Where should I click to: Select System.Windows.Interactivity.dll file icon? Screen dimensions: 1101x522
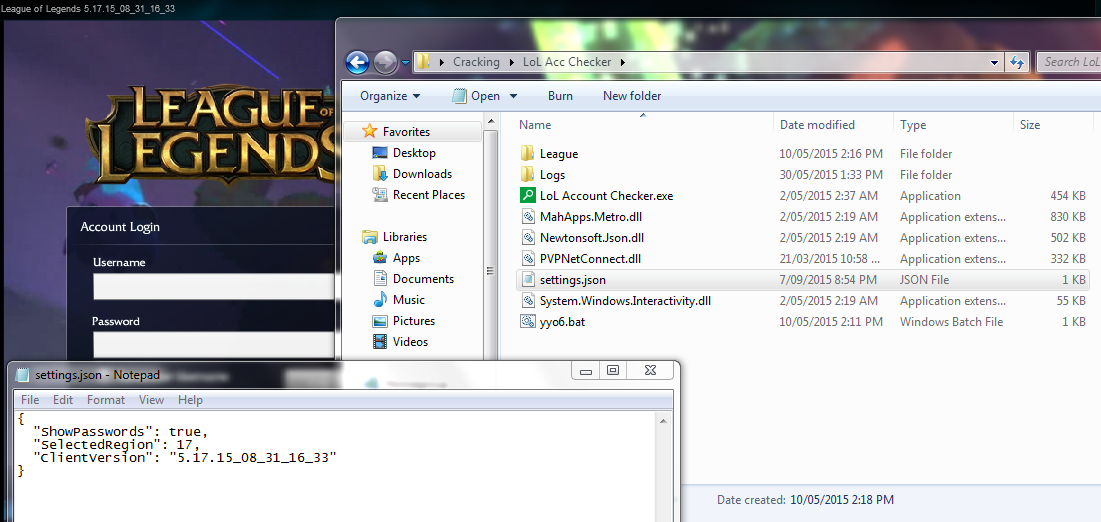(x=528, y=301)
